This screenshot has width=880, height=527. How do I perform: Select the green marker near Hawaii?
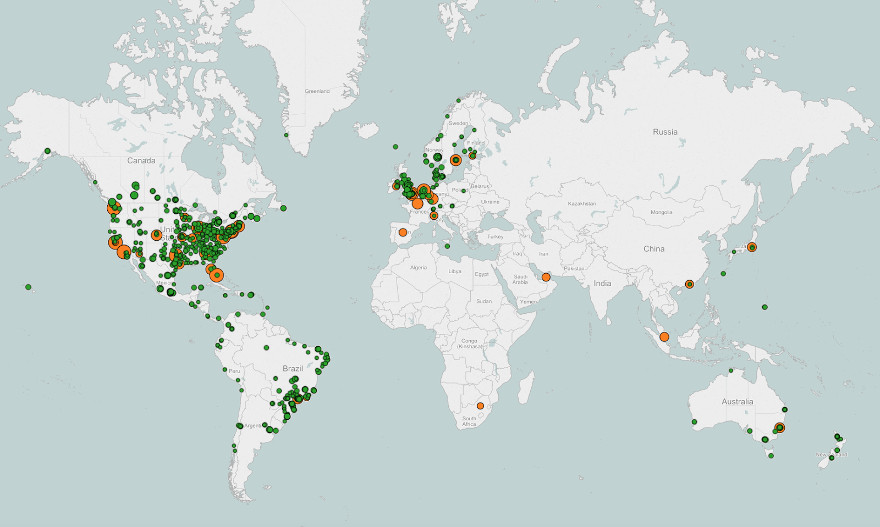[x=28, y=287]
